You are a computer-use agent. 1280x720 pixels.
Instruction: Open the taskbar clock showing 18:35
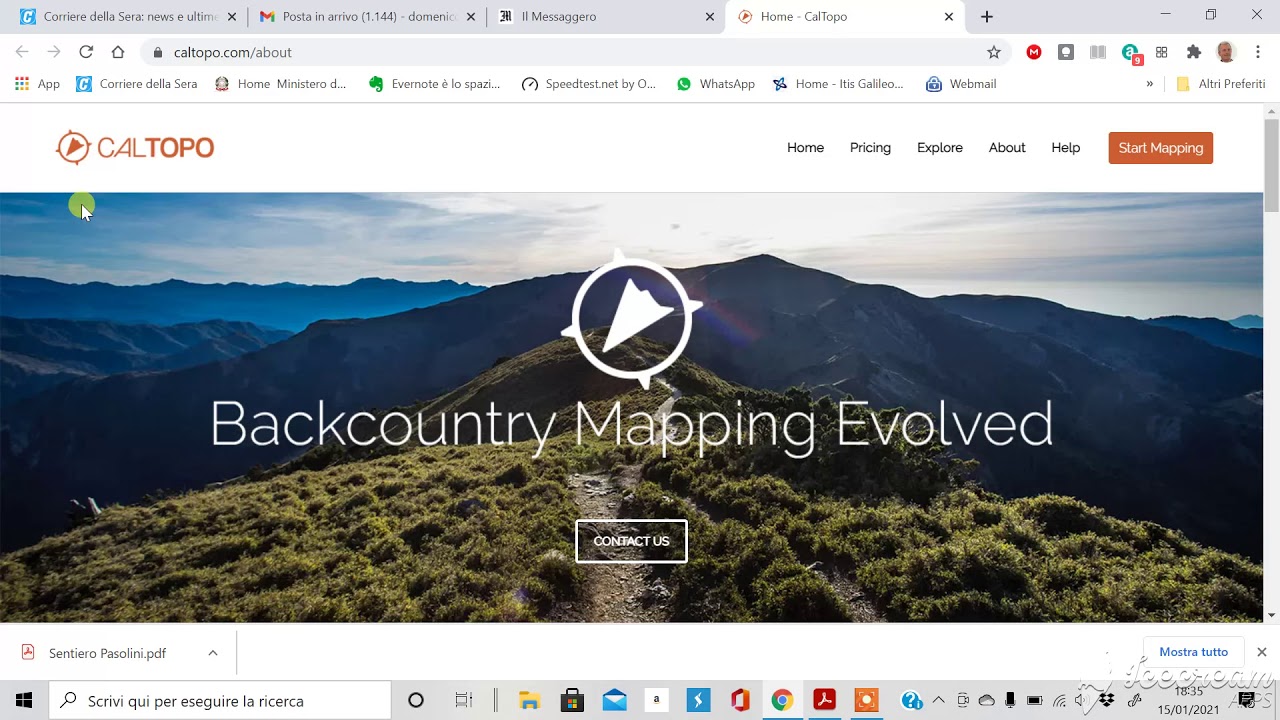1189,700
